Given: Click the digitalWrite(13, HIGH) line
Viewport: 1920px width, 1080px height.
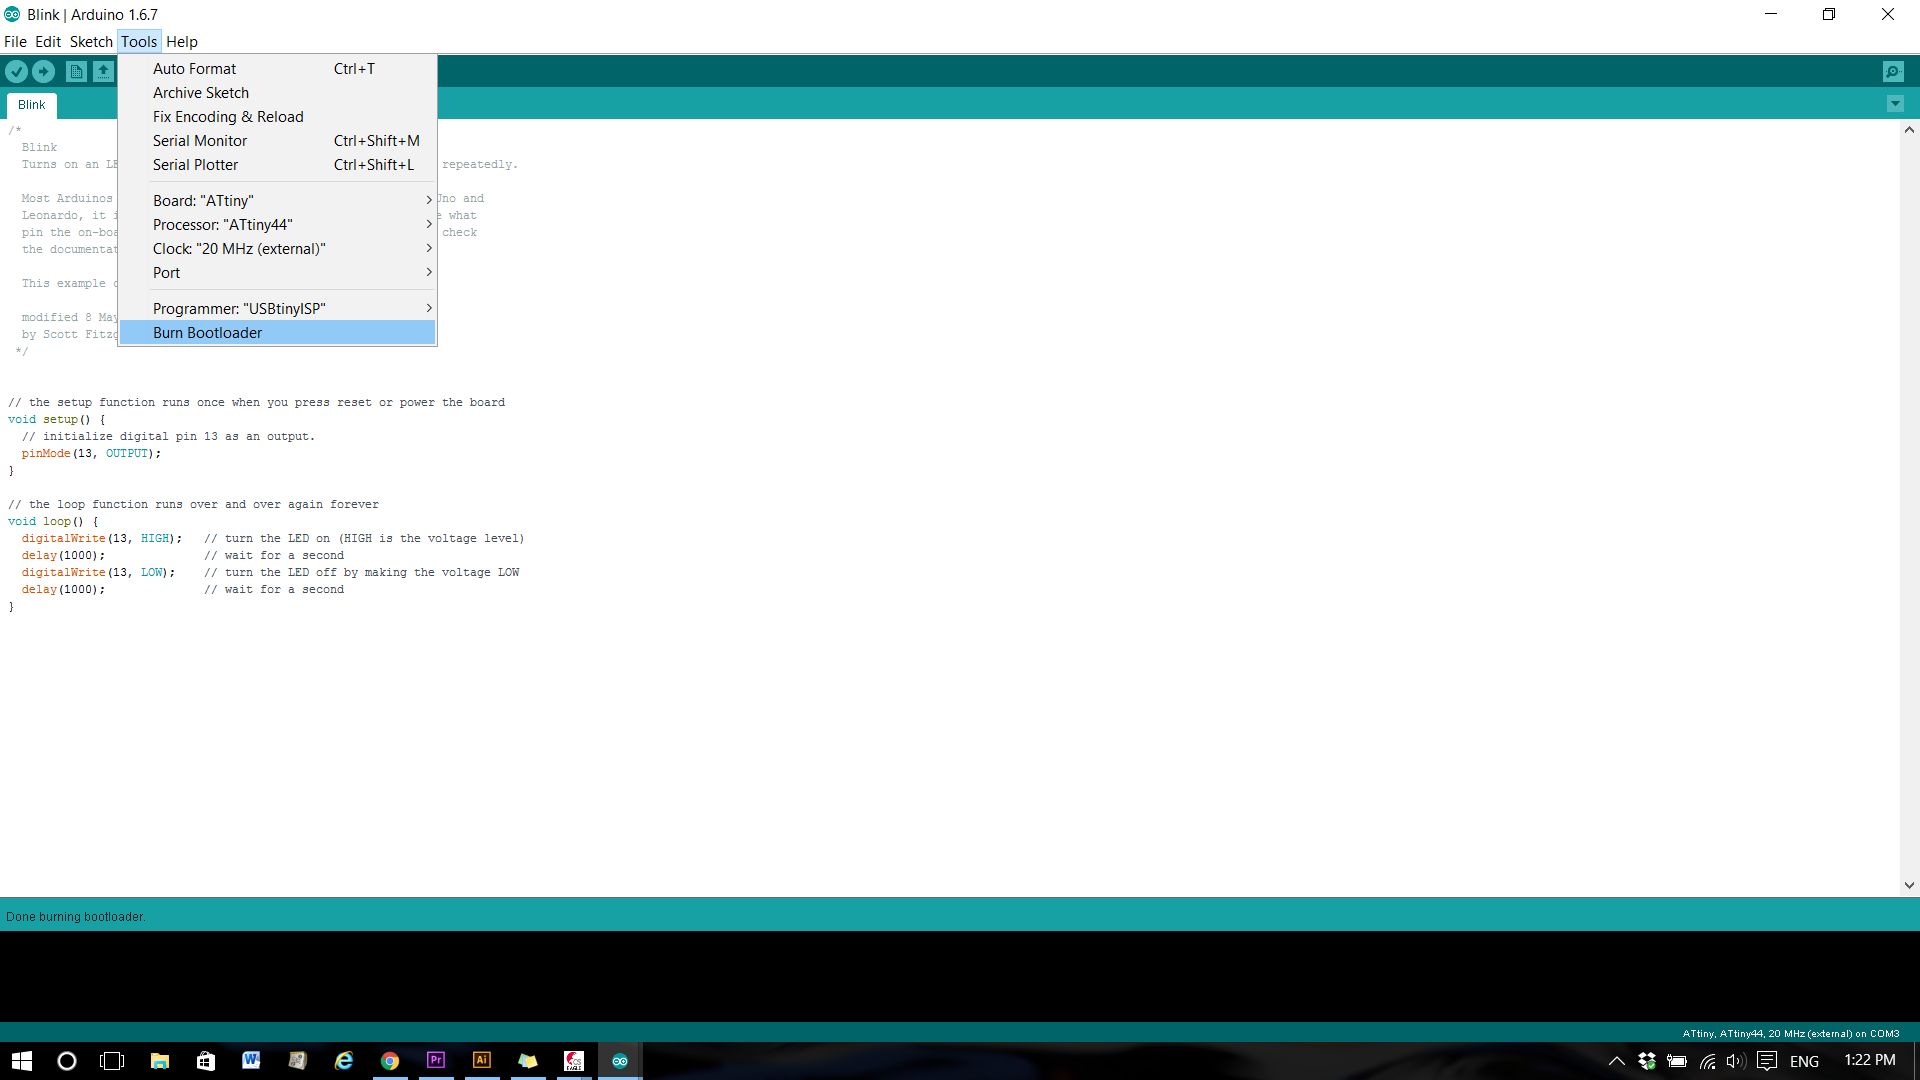Looking at the screenshot, I should 273,539.
